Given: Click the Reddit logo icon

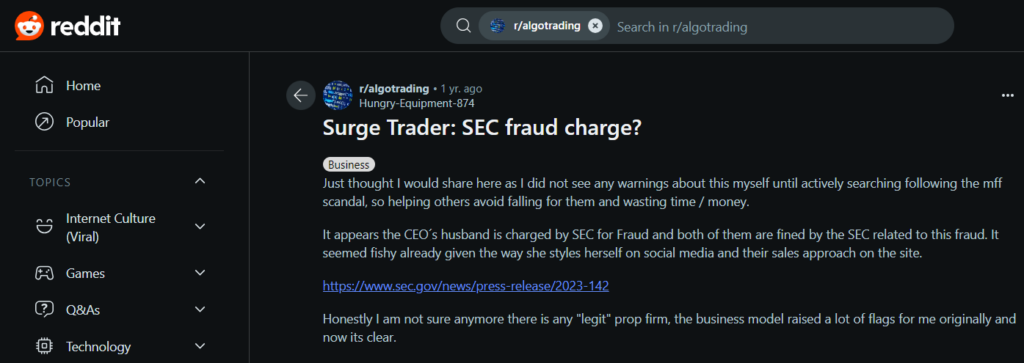Looking at the screenshot, I should pos(29,26).
